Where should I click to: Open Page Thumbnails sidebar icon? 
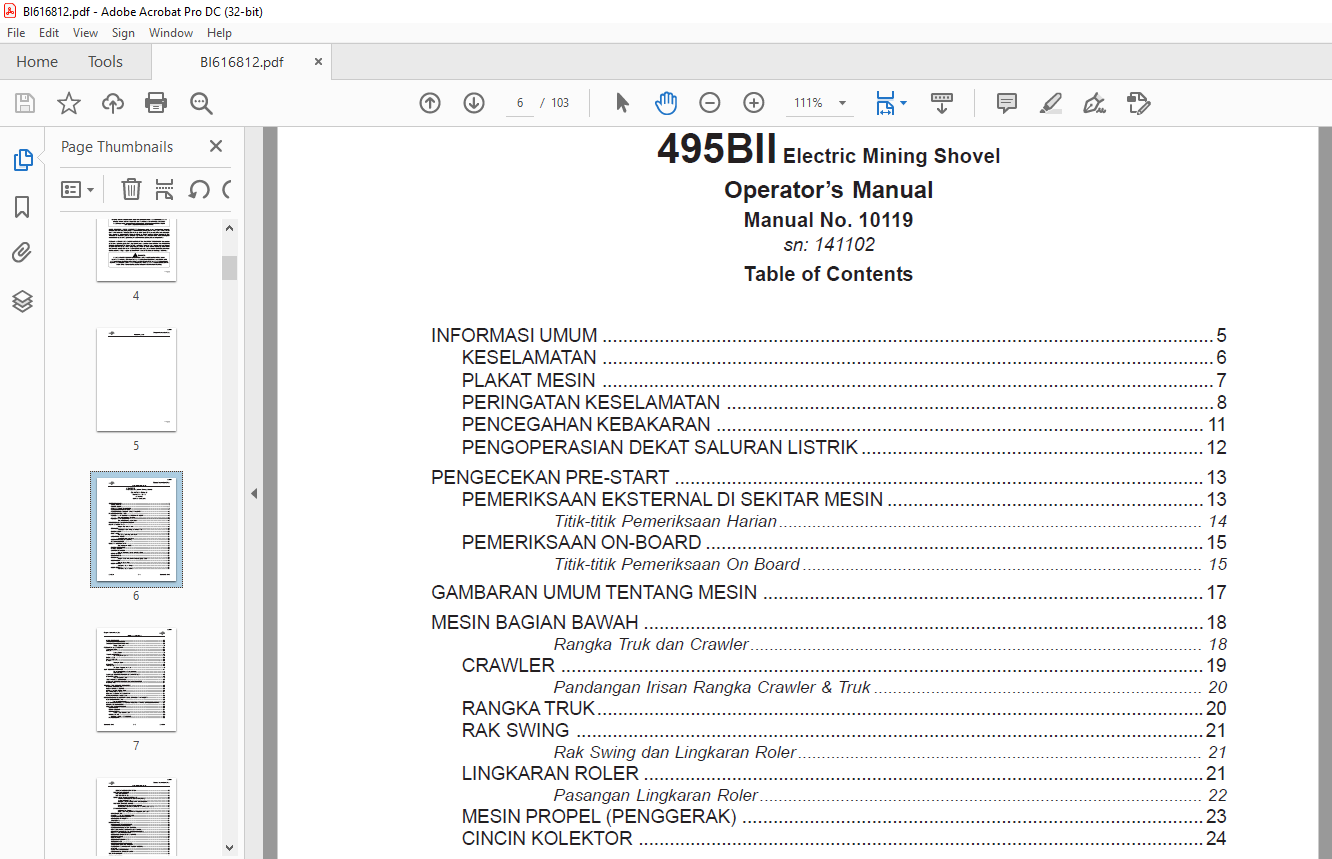click(22, 160)
